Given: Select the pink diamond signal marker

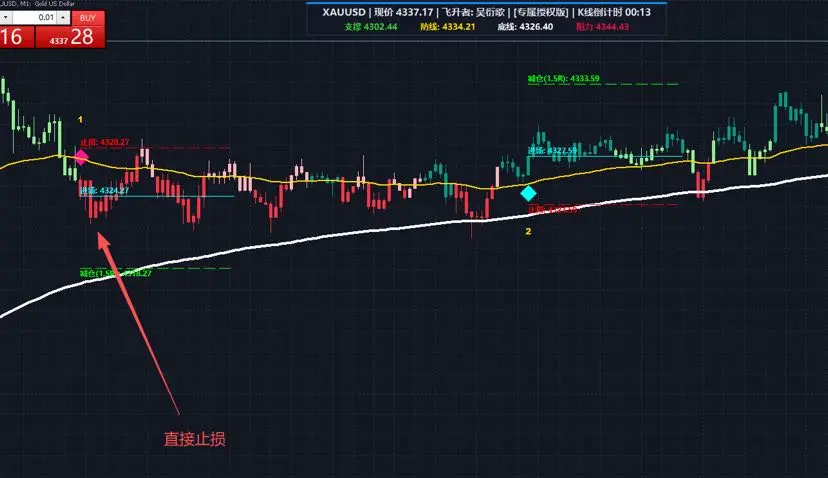Looking at the screenshot, I should click(81, 157).
